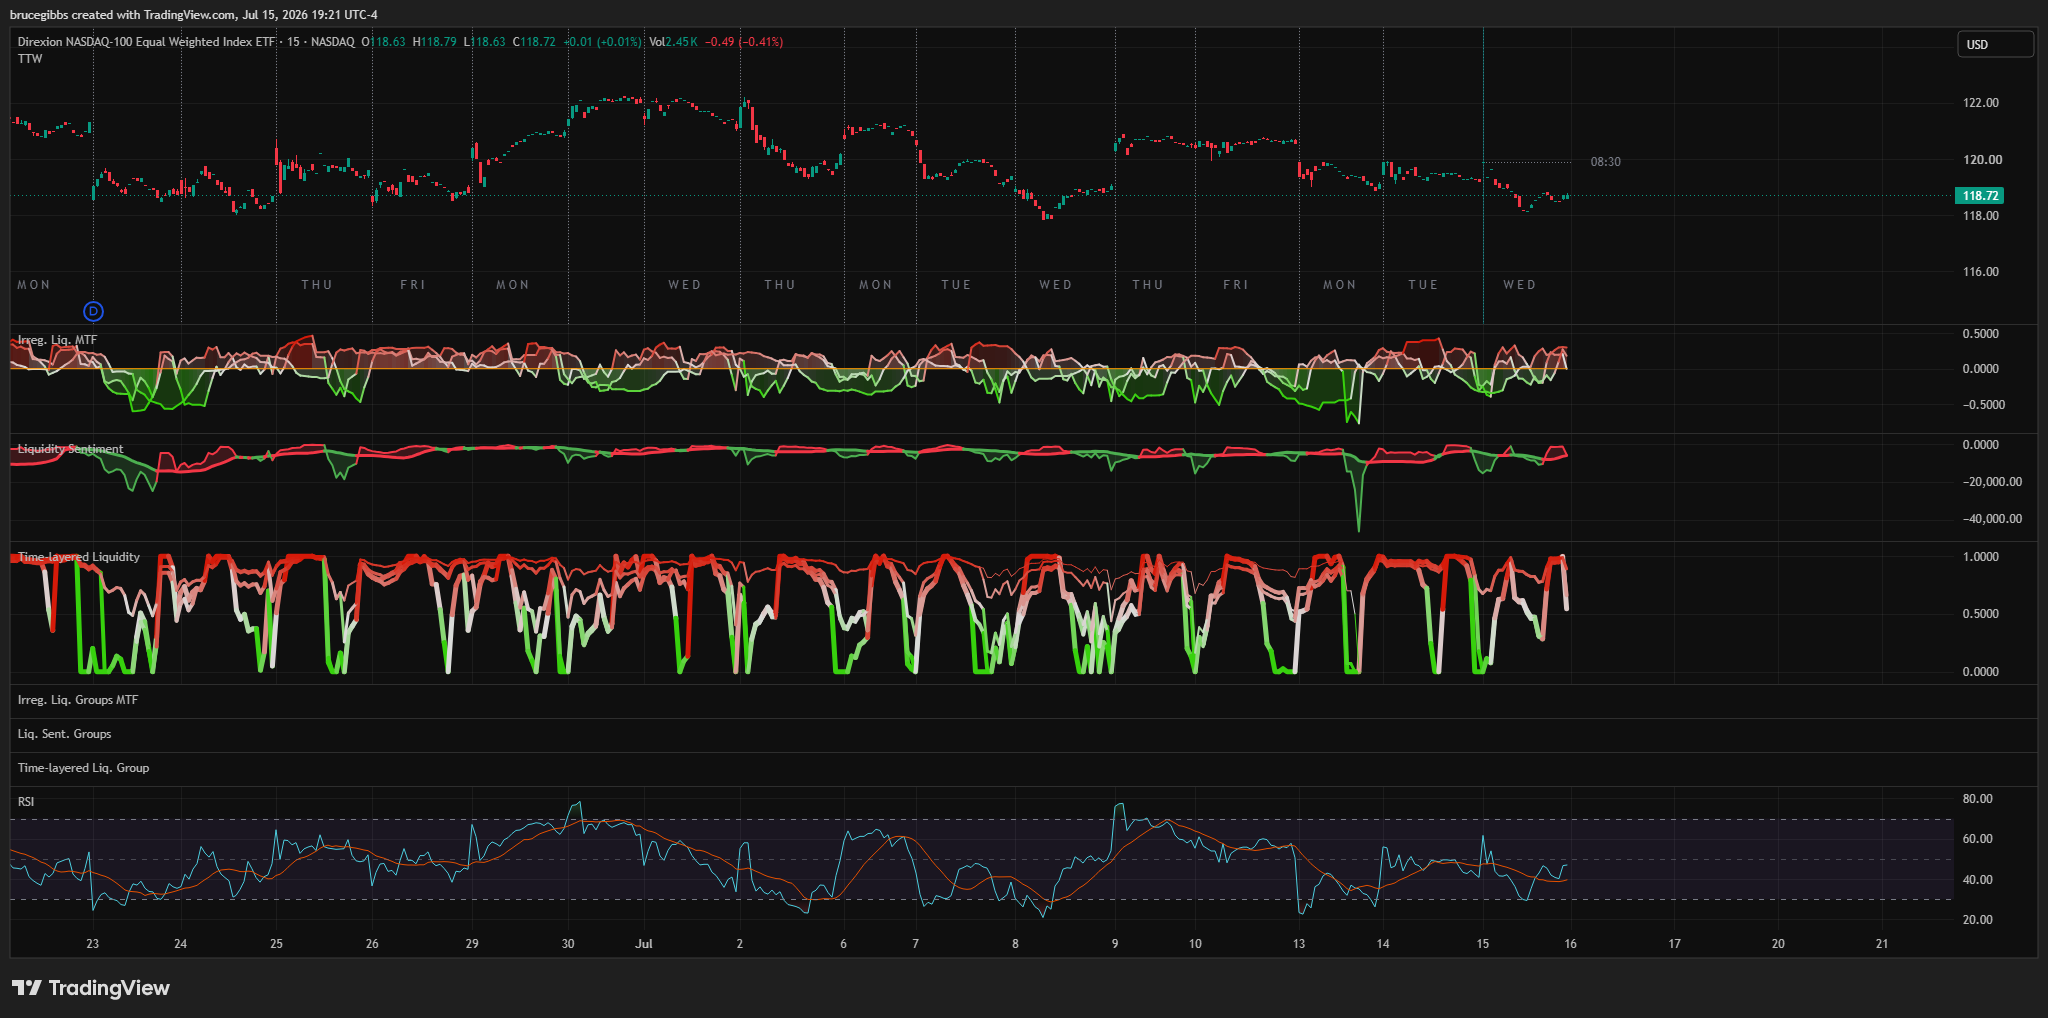Image resolution: width=2048 pixels, height=1018 pixels.
Task: Click date 10 on the time axis
Action: pyautogui.click(x=1195, y=944)
